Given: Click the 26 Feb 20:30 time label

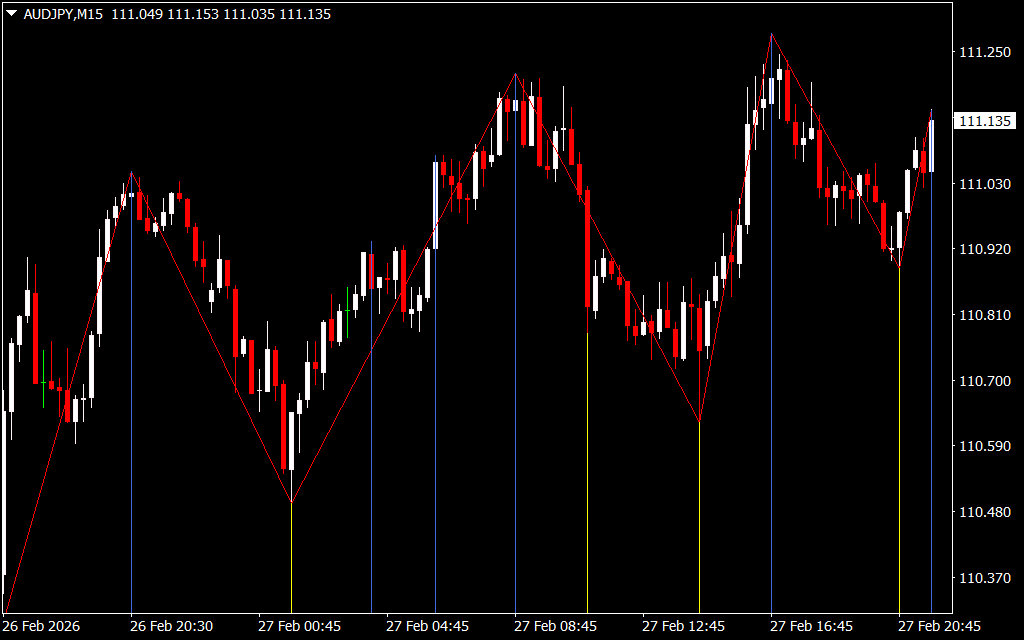Looking at the screenshot, I should coord(171,626).
